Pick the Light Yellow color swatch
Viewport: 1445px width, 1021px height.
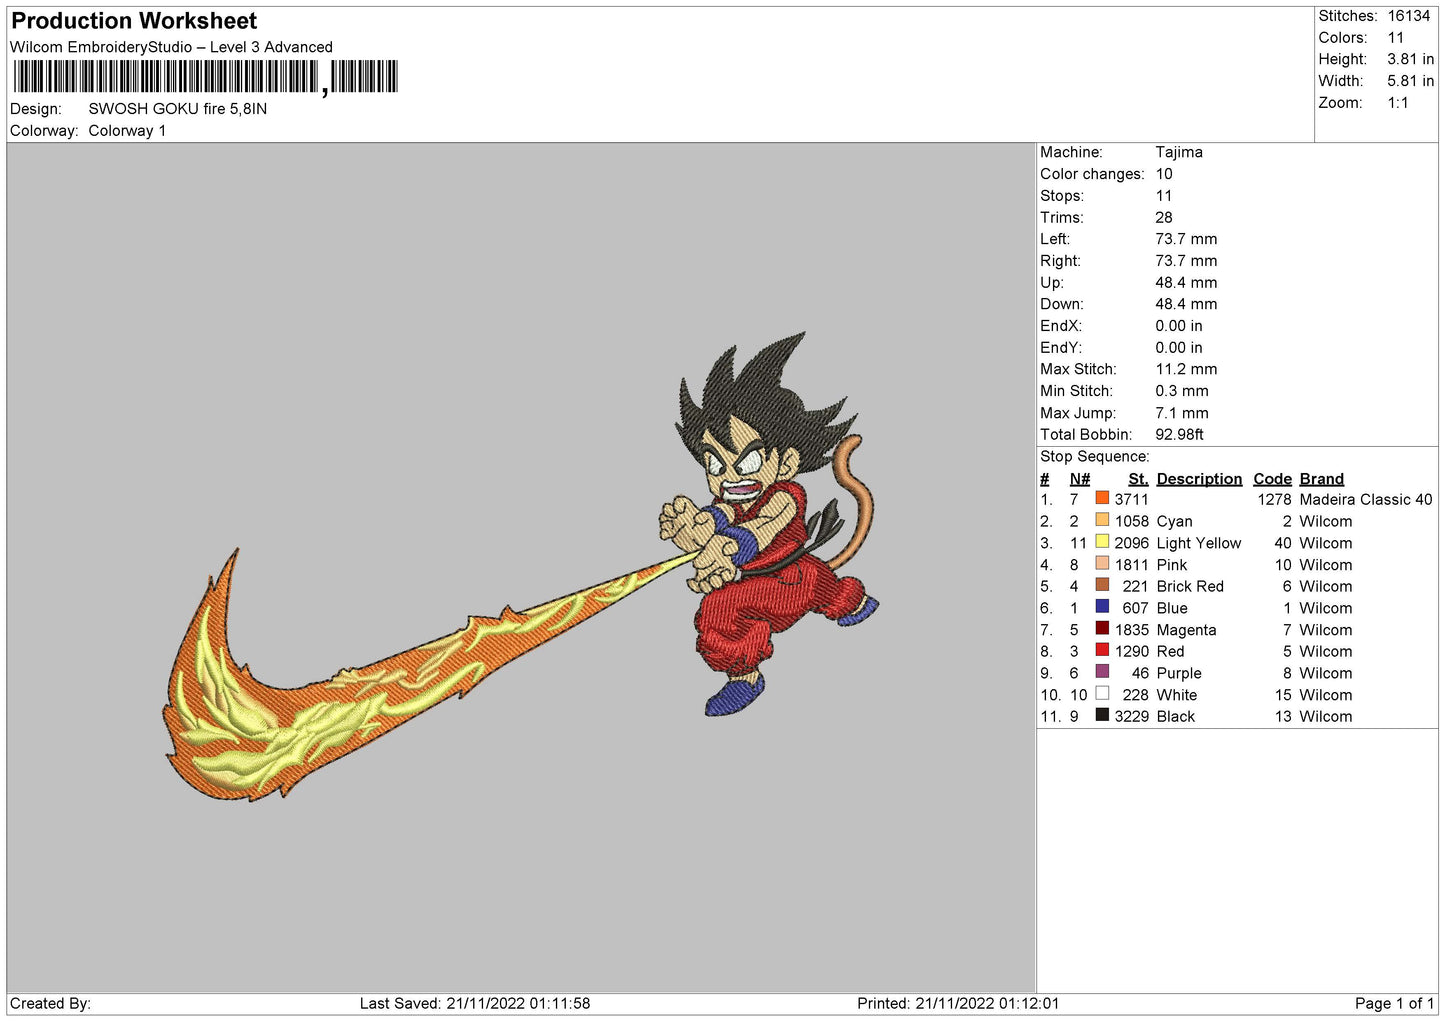(x=1102, y=542)
